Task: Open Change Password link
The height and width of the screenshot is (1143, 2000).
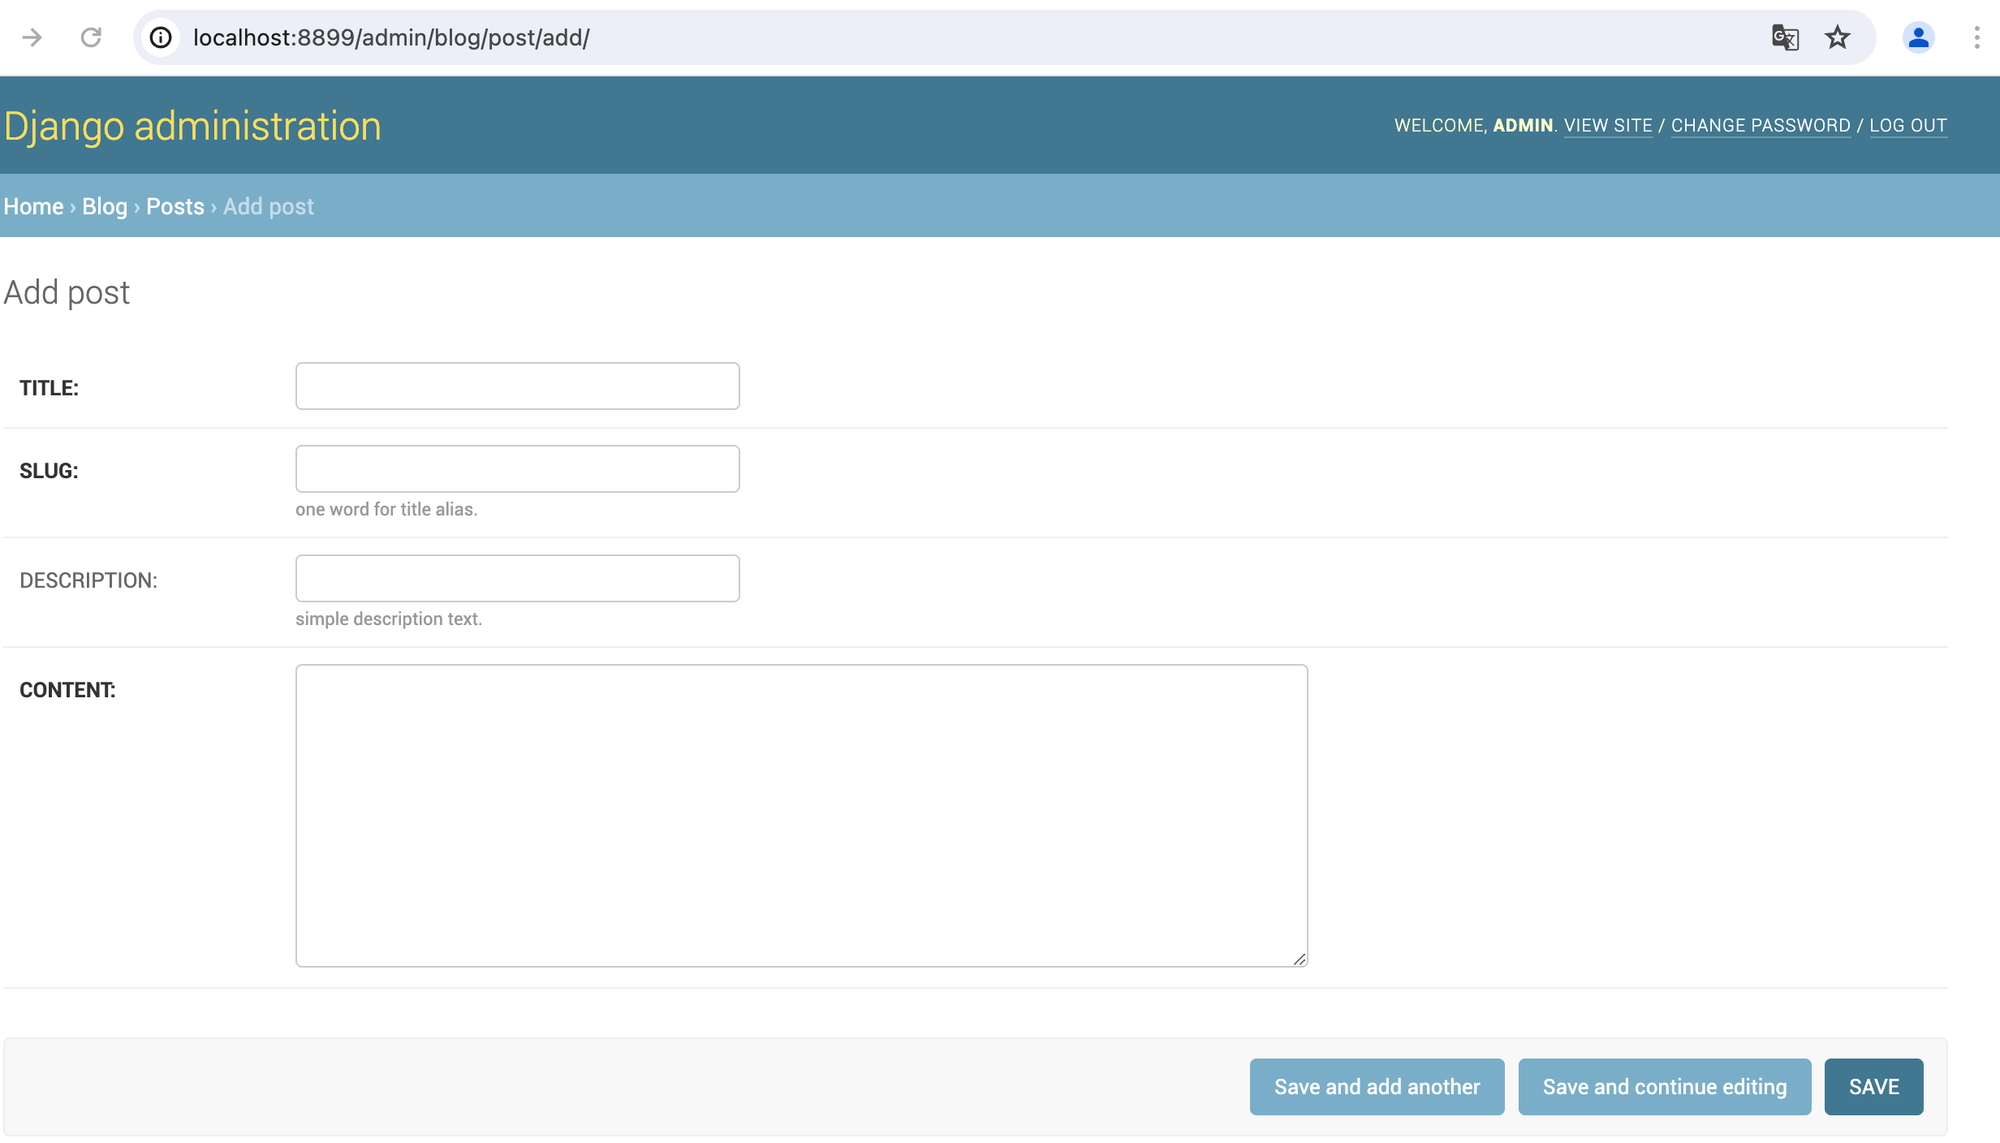Action: point(1760,126)
